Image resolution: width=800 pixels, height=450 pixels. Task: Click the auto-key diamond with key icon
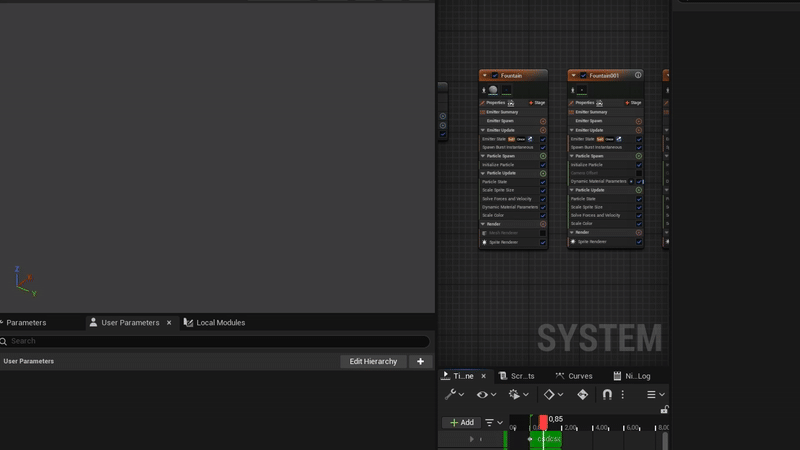[x=582, y=394]
